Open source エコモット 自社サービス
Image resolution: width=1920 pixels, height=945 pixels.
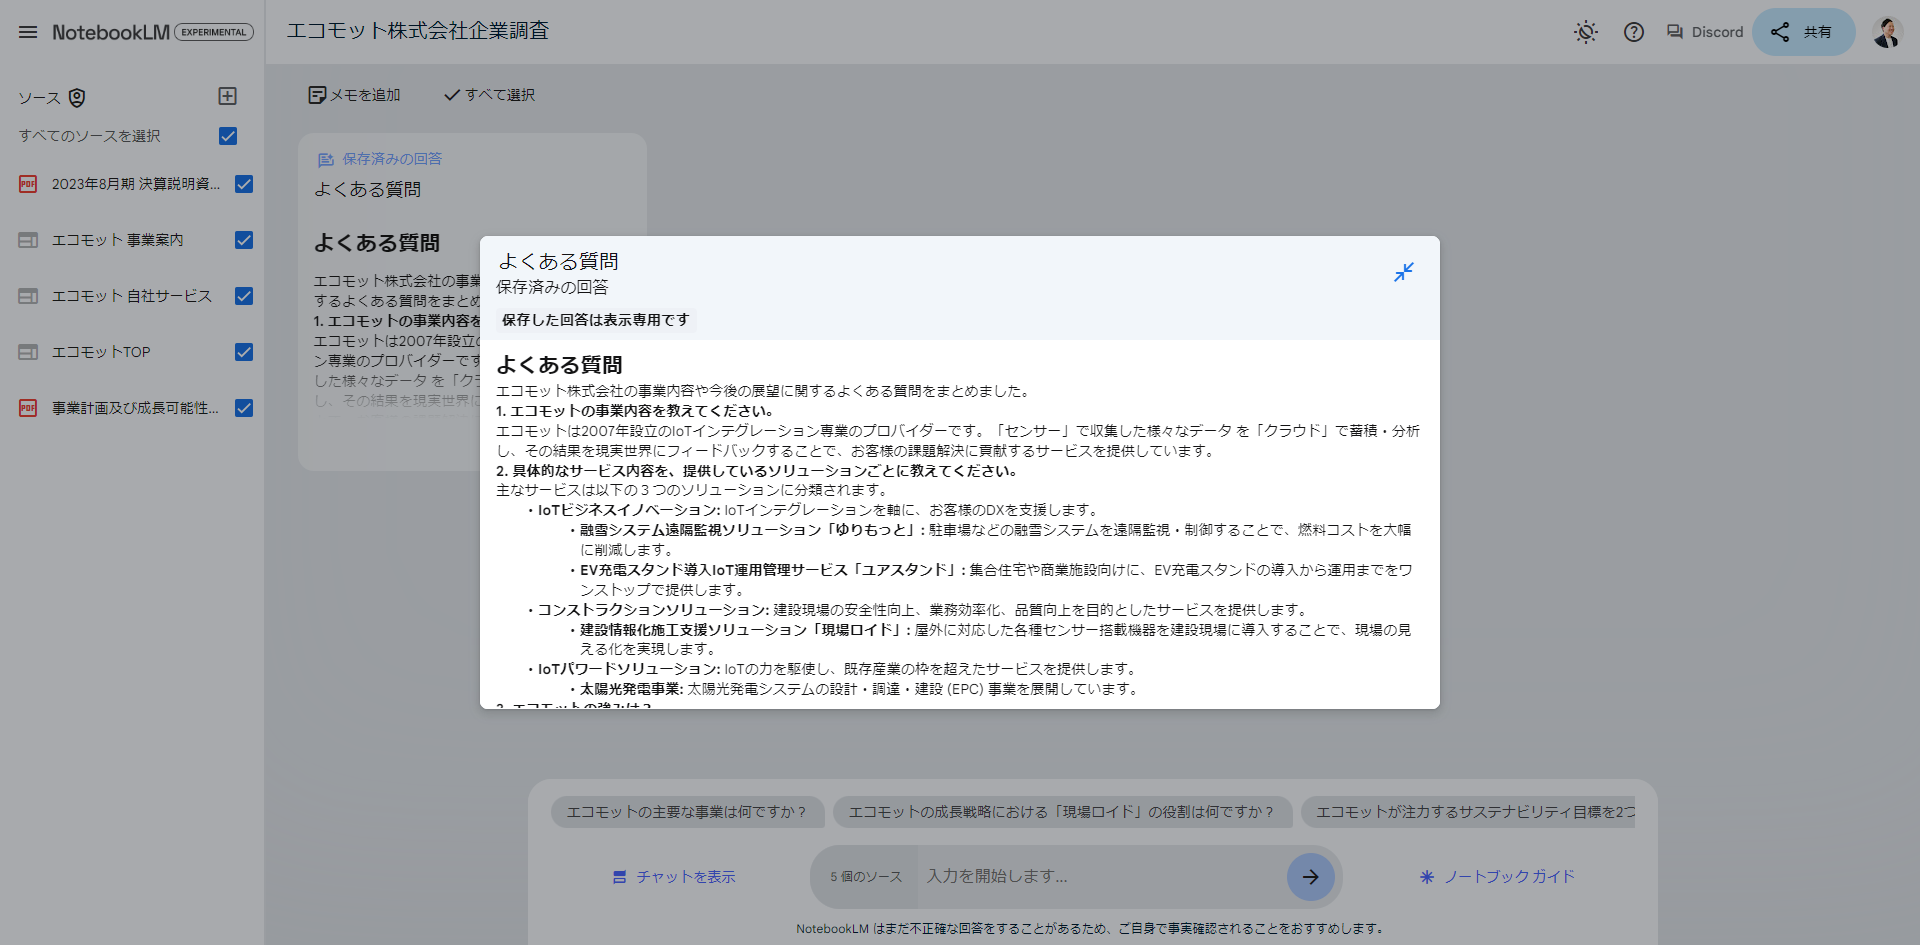[131, 296]
